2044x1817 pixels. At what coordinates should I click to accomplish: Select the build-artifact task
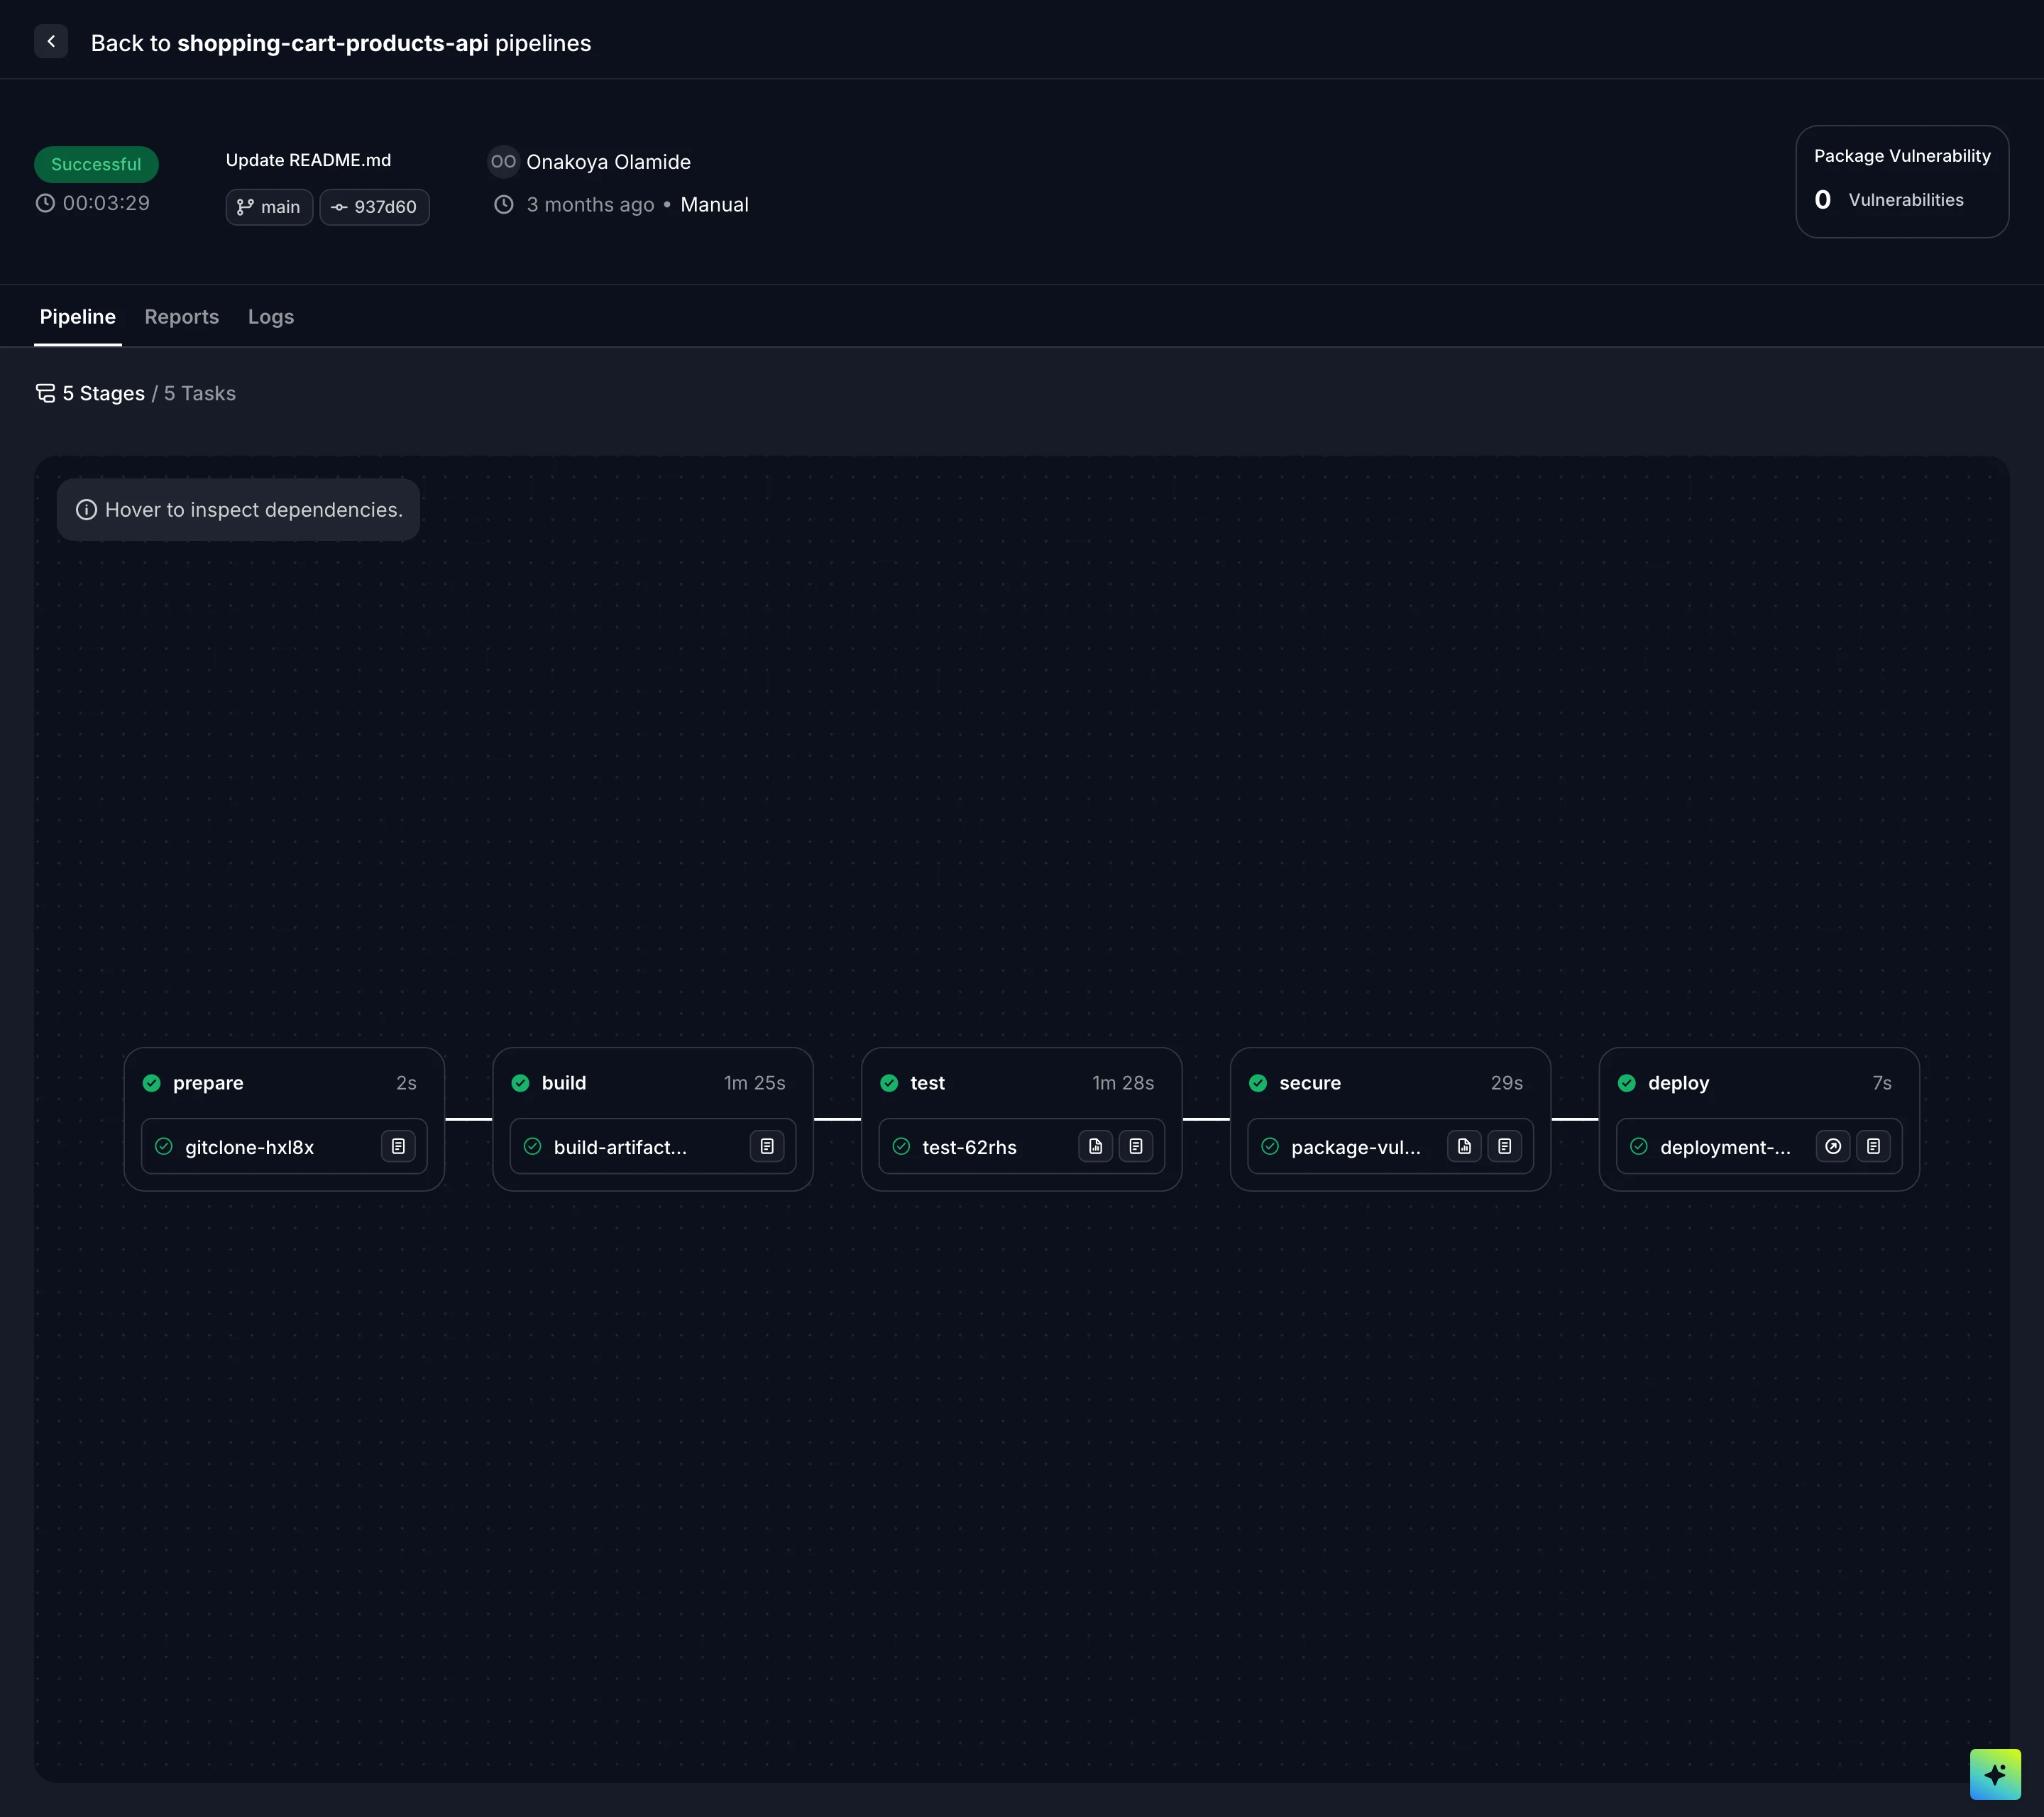pos(653,1146)
